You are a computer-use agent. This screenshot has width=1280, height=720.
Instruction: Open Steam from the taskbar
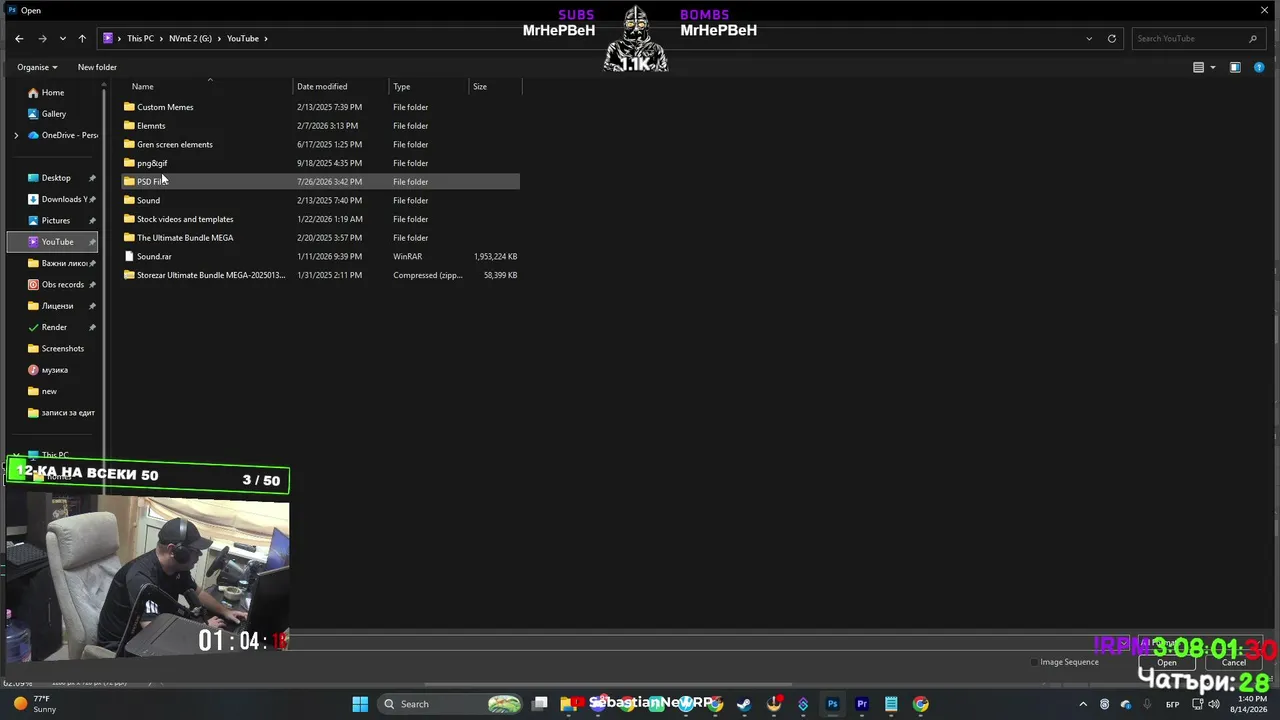click(744, 704)
